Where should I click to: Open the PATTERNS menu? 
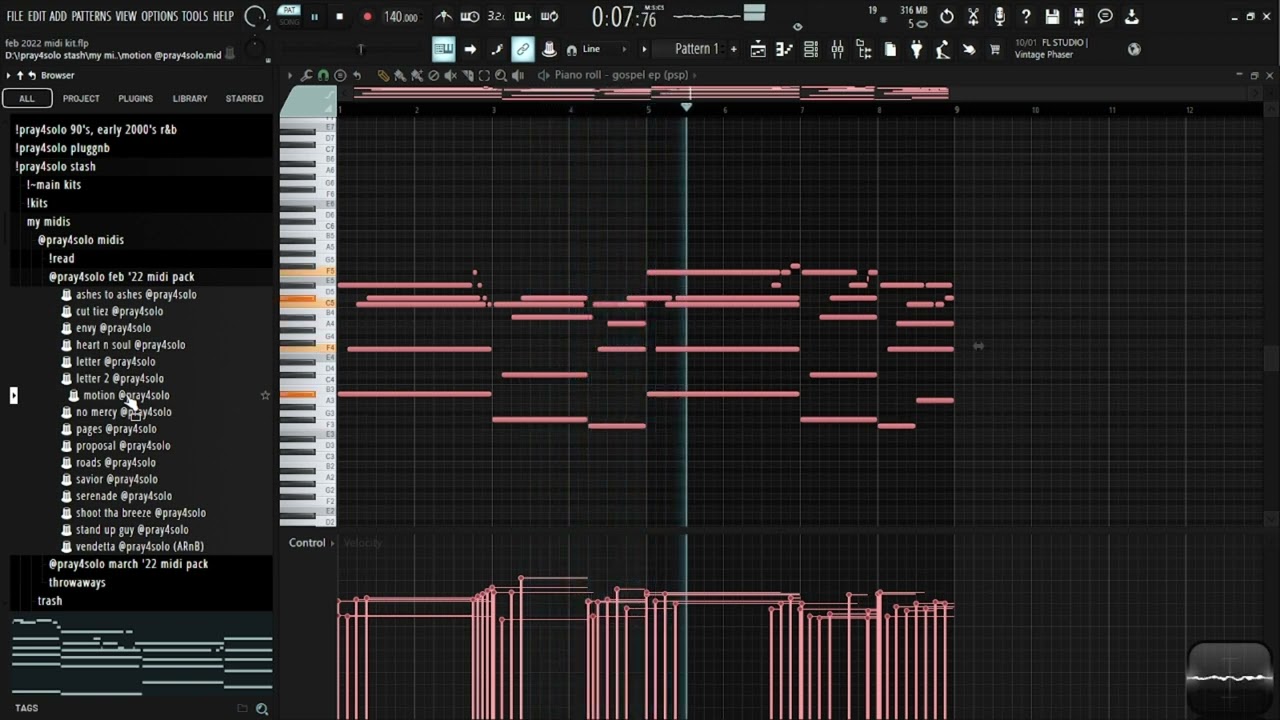click(91, 17)
